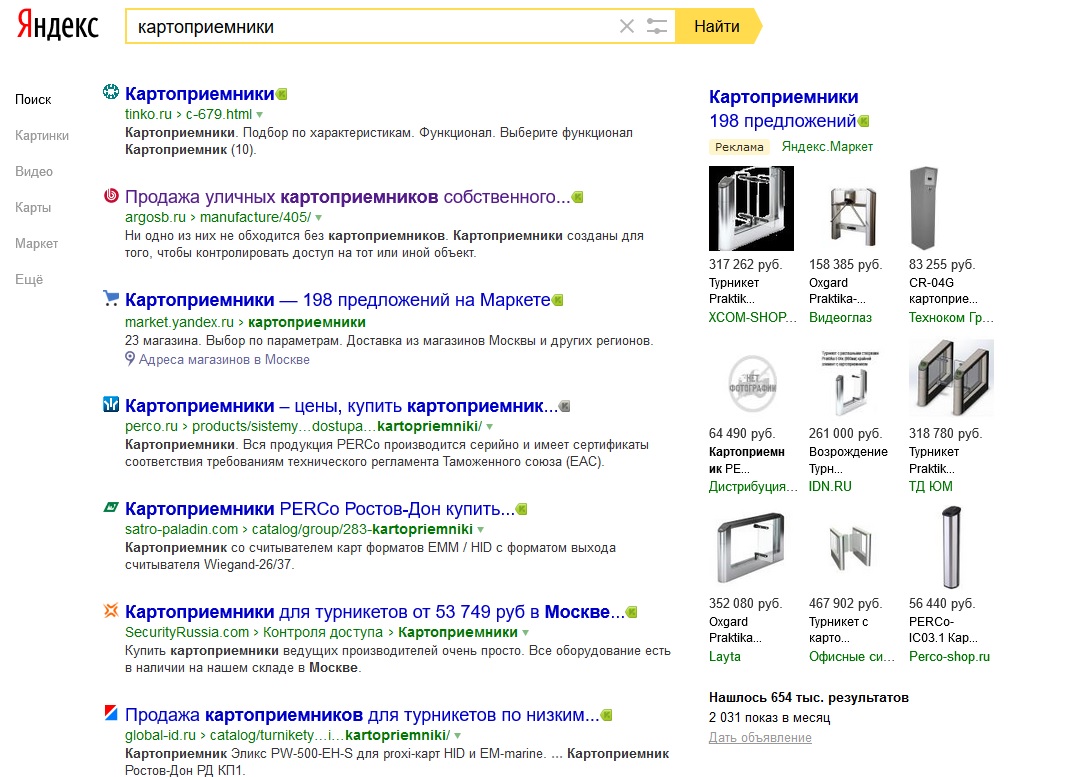Screen dimensions: 1077x777
Task: Click the perco.ru blue favicon
Action: point(111,404)
